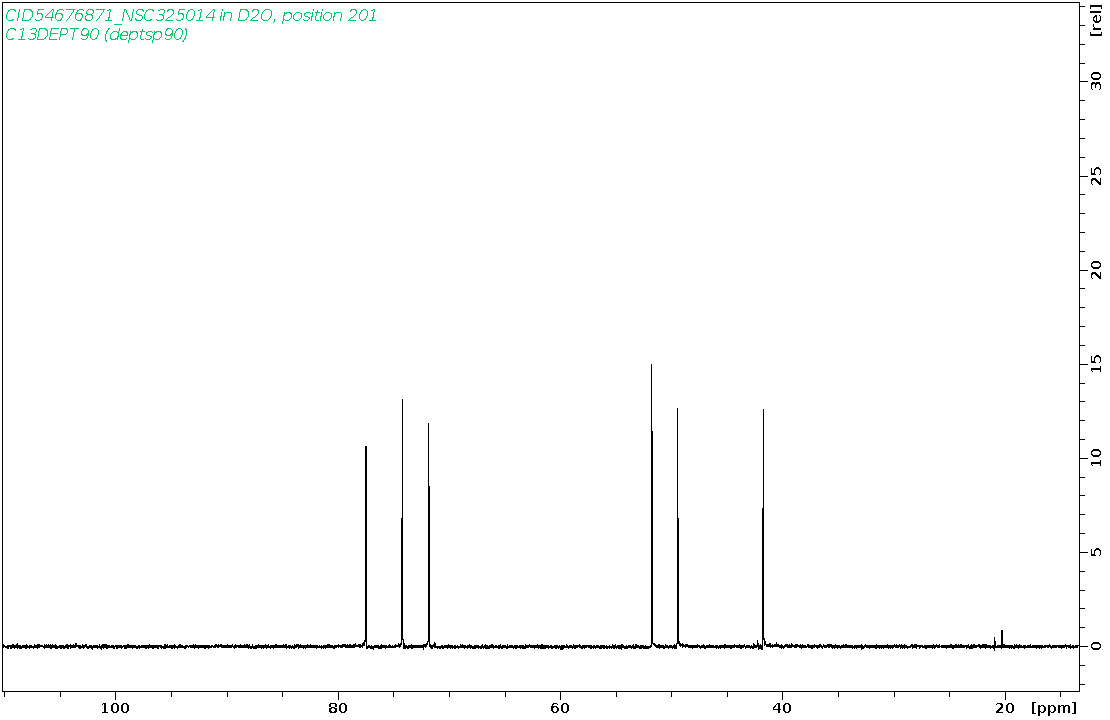This screenshot has height=720, width=1110.
Task: Click the '40' tick label on ppm axis
Action: pyautogui.click(x=782, y=707)
